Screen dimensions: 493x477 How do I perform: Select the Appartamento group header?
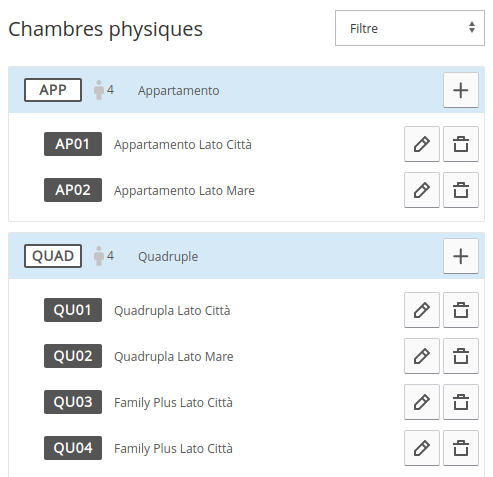[246, 90]
